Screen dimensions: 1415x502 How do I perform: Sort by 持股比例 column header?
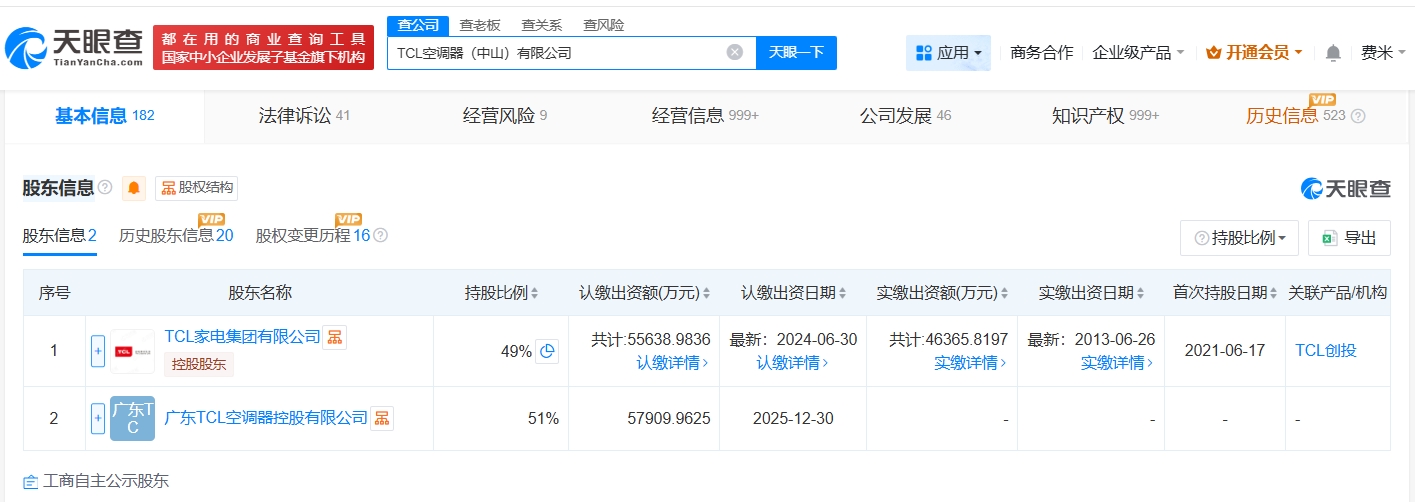[x=501, y=293]
